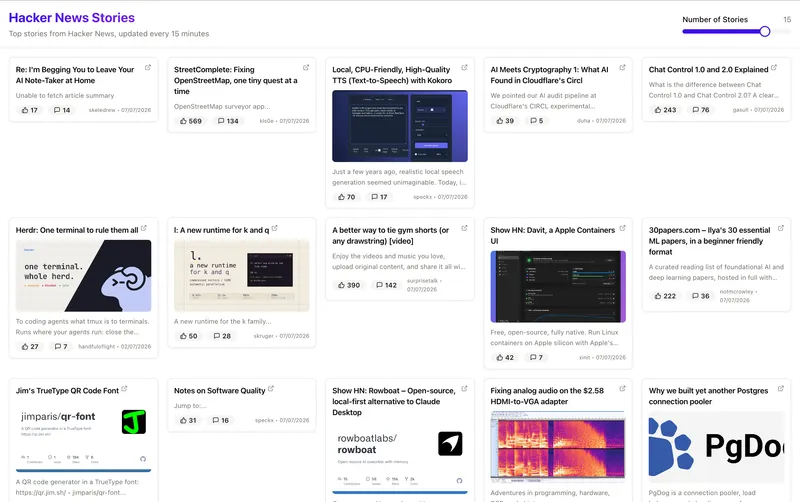800x502 pixels.
Task: Click the rowboatlabs/rowboat repository thumbnail
Action: click(400, 458)
